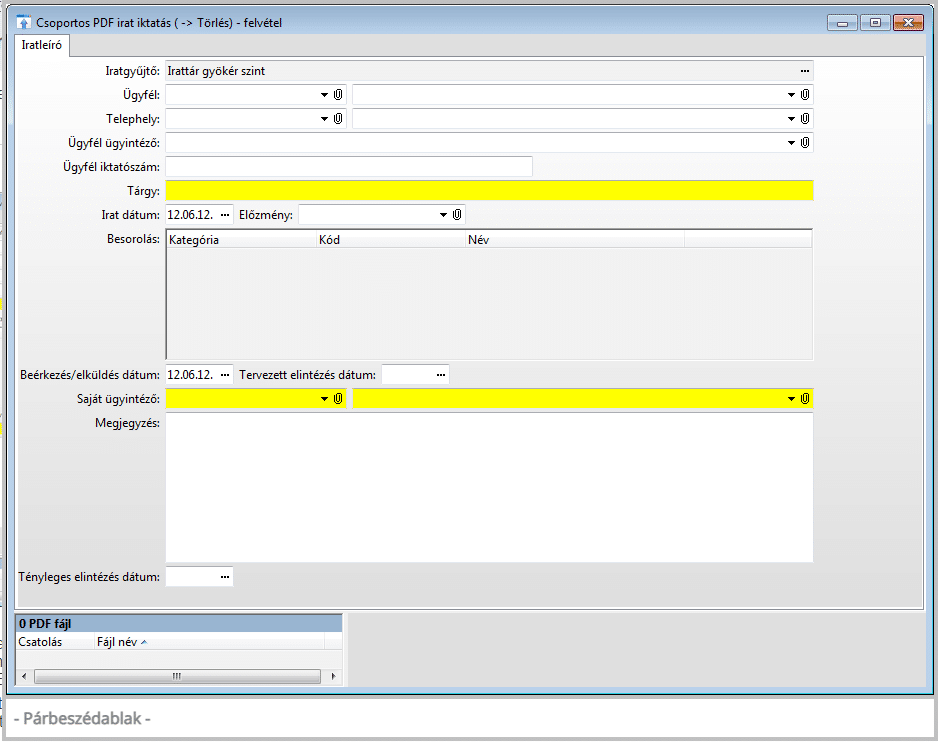Click the PDF file list horizontal scrollbar
The width and height of the screenshot is (938, 742).
click(x=177, y=676)
